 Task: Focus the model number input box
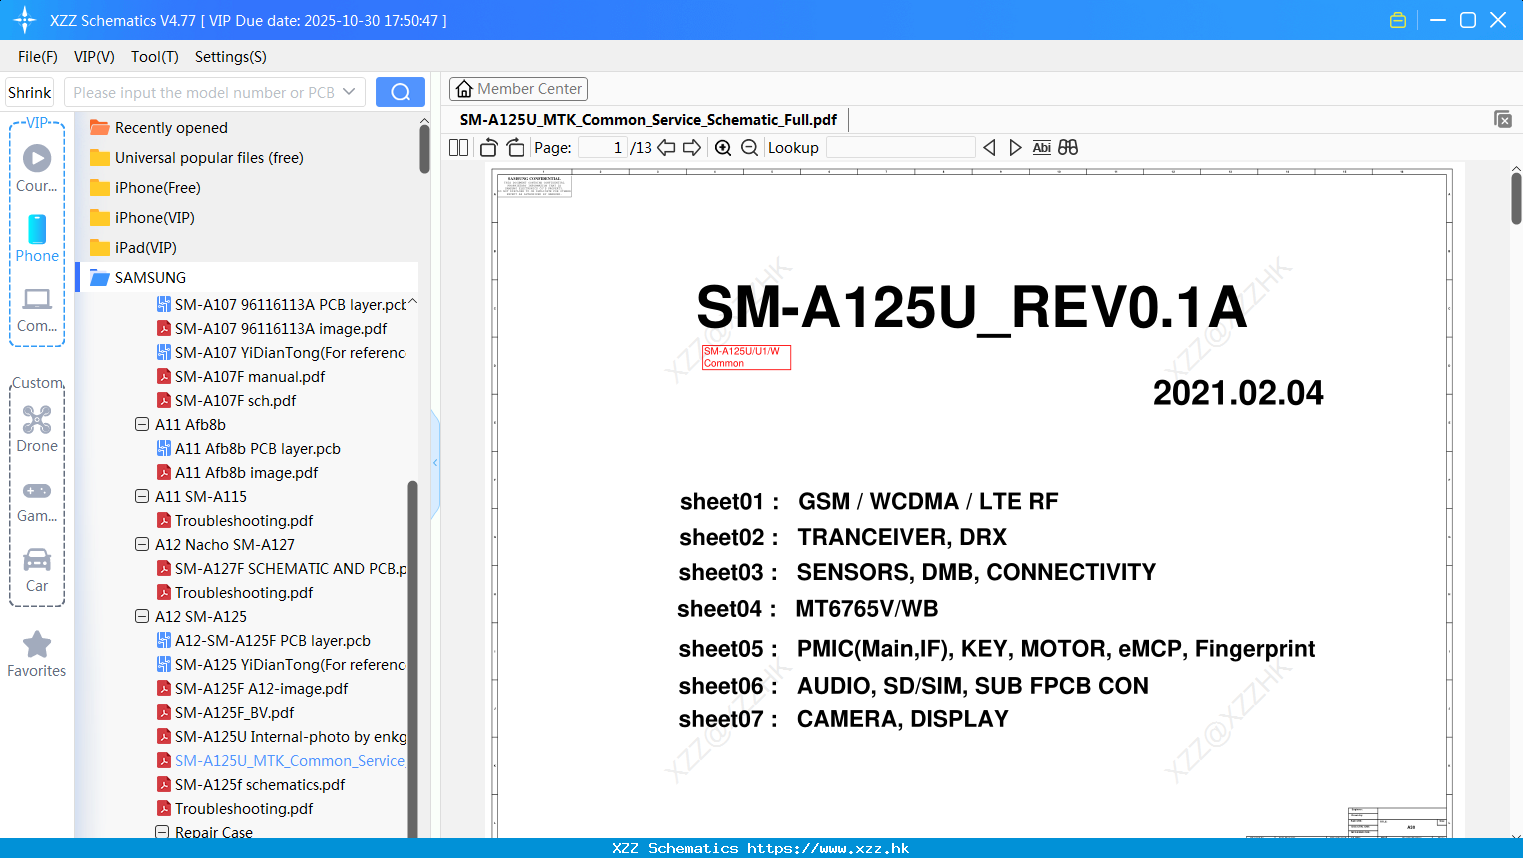pyautogui.click(x=203, y=92)
